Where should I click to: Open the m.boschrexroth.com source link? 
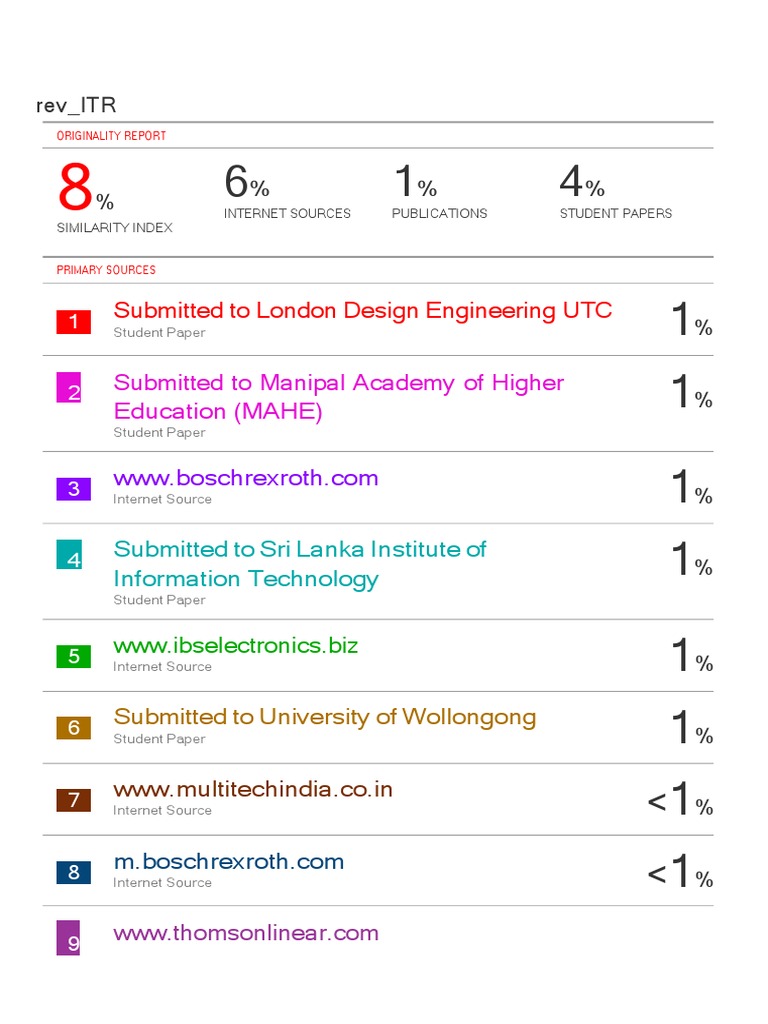coord(228,862)
